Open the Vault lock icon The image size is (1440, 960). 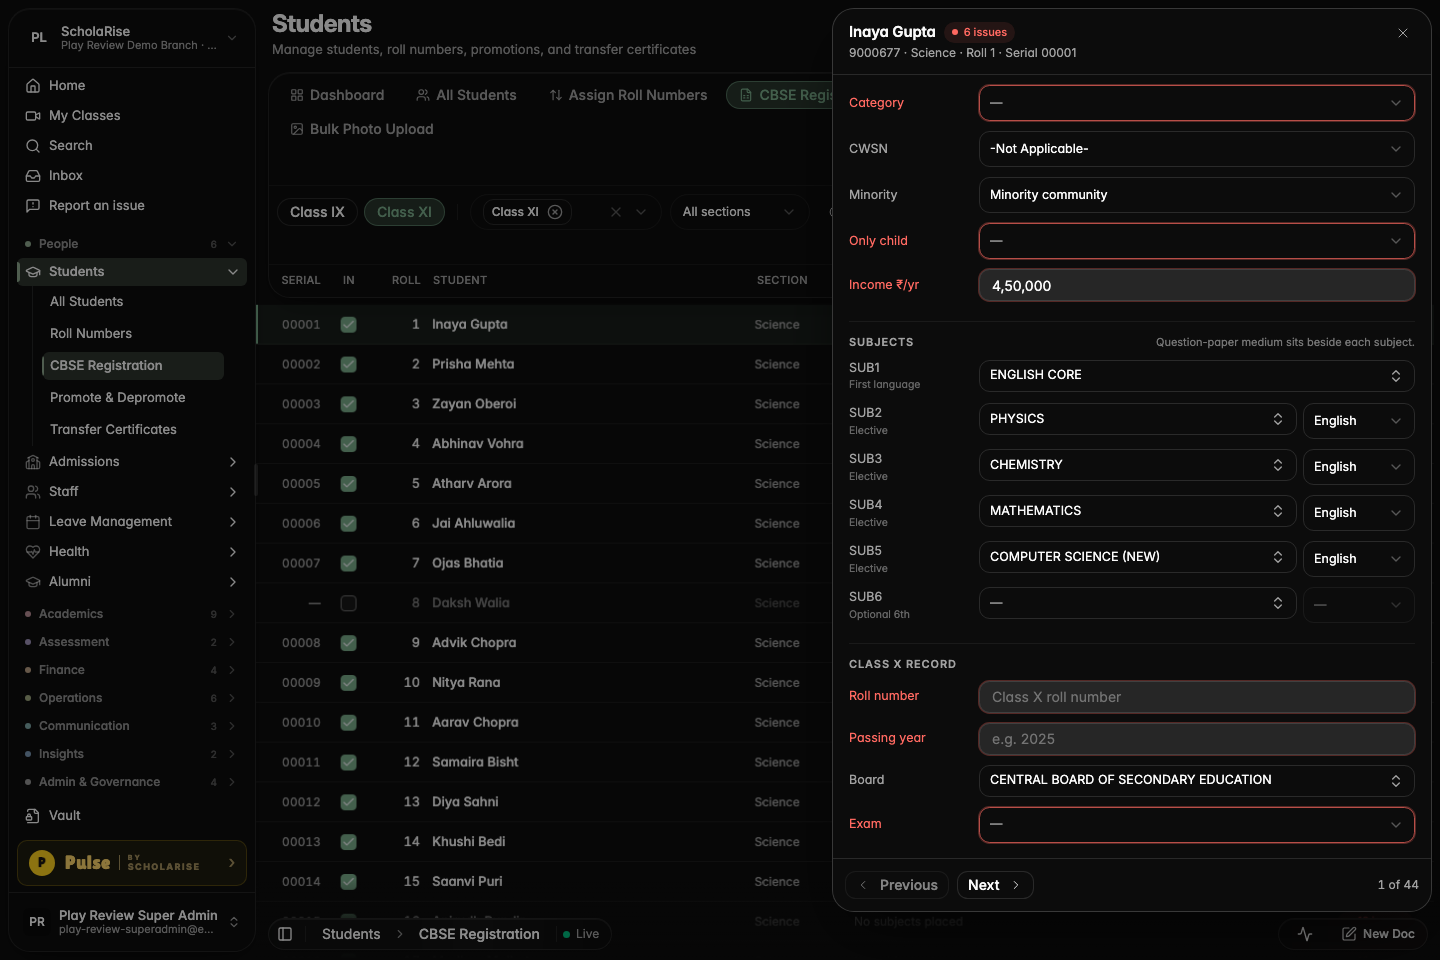[33, 816]
